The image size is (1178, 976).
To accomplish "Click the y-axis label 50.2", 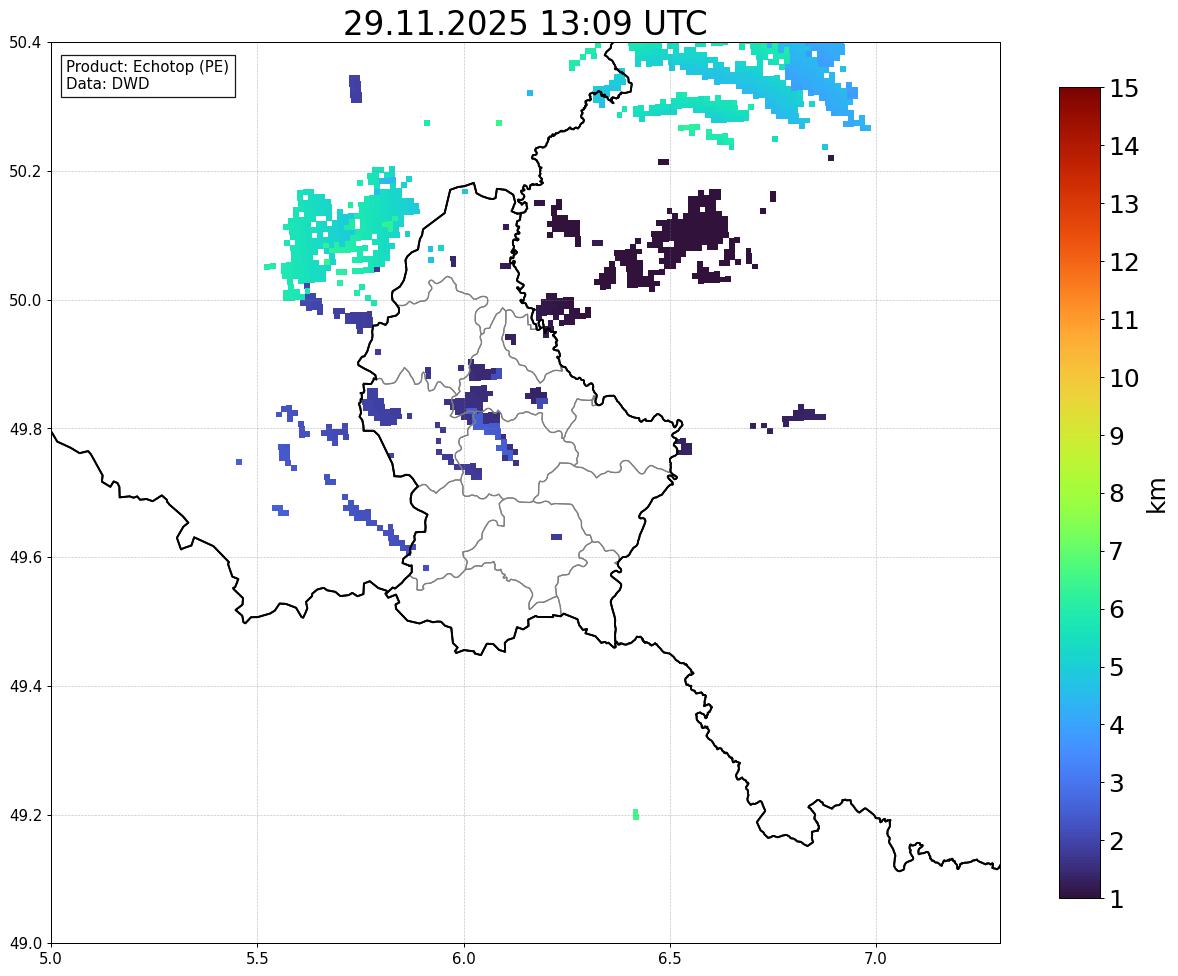I will tap(24, 171).
